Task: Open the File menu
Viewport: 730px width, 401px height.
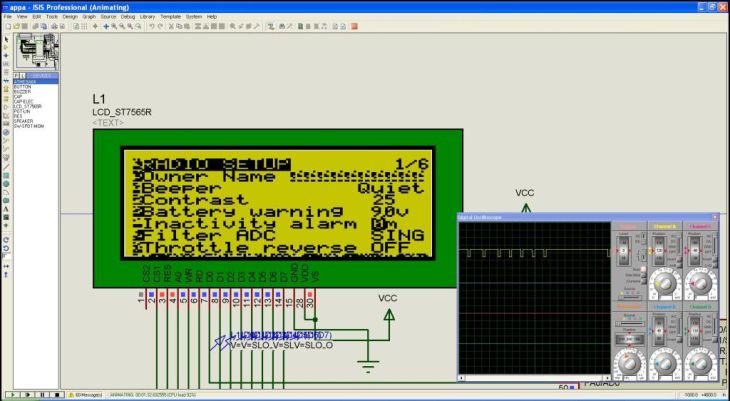Action: (7, 16)
